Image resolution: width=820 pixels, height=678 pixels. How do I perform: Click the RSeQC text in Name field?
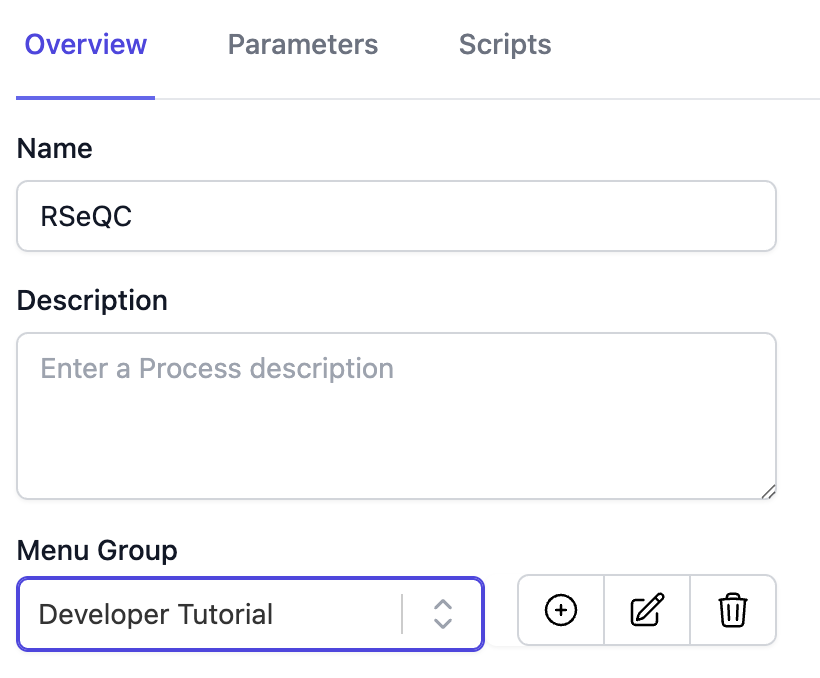pos(86,217)
